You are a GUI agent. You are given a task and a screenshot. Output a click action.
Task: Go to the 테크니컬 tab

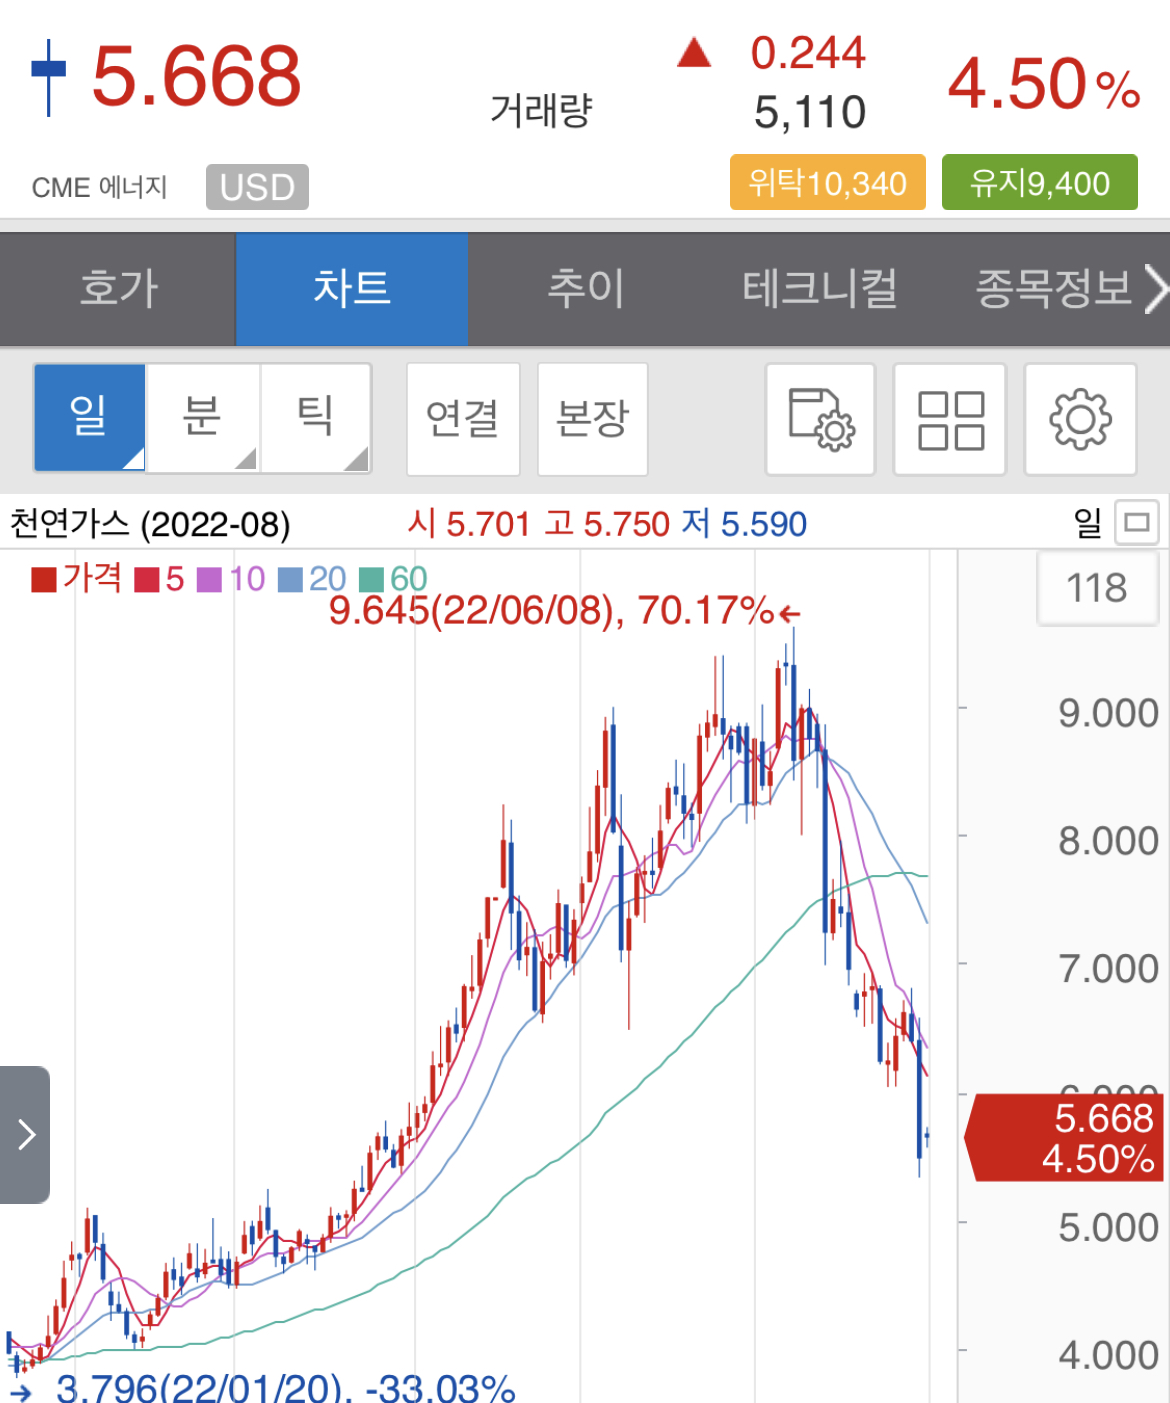pos(819,289)
